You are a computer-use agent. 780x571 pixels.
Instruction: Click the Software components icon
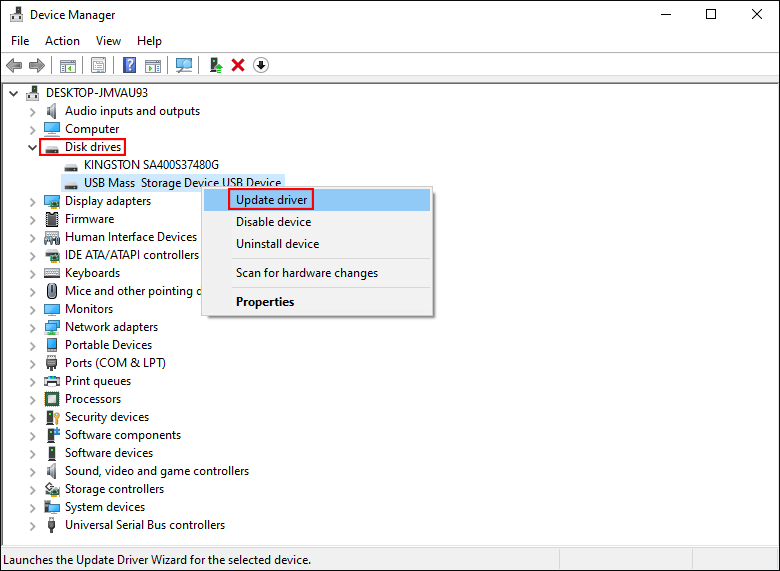click(53, 435)
